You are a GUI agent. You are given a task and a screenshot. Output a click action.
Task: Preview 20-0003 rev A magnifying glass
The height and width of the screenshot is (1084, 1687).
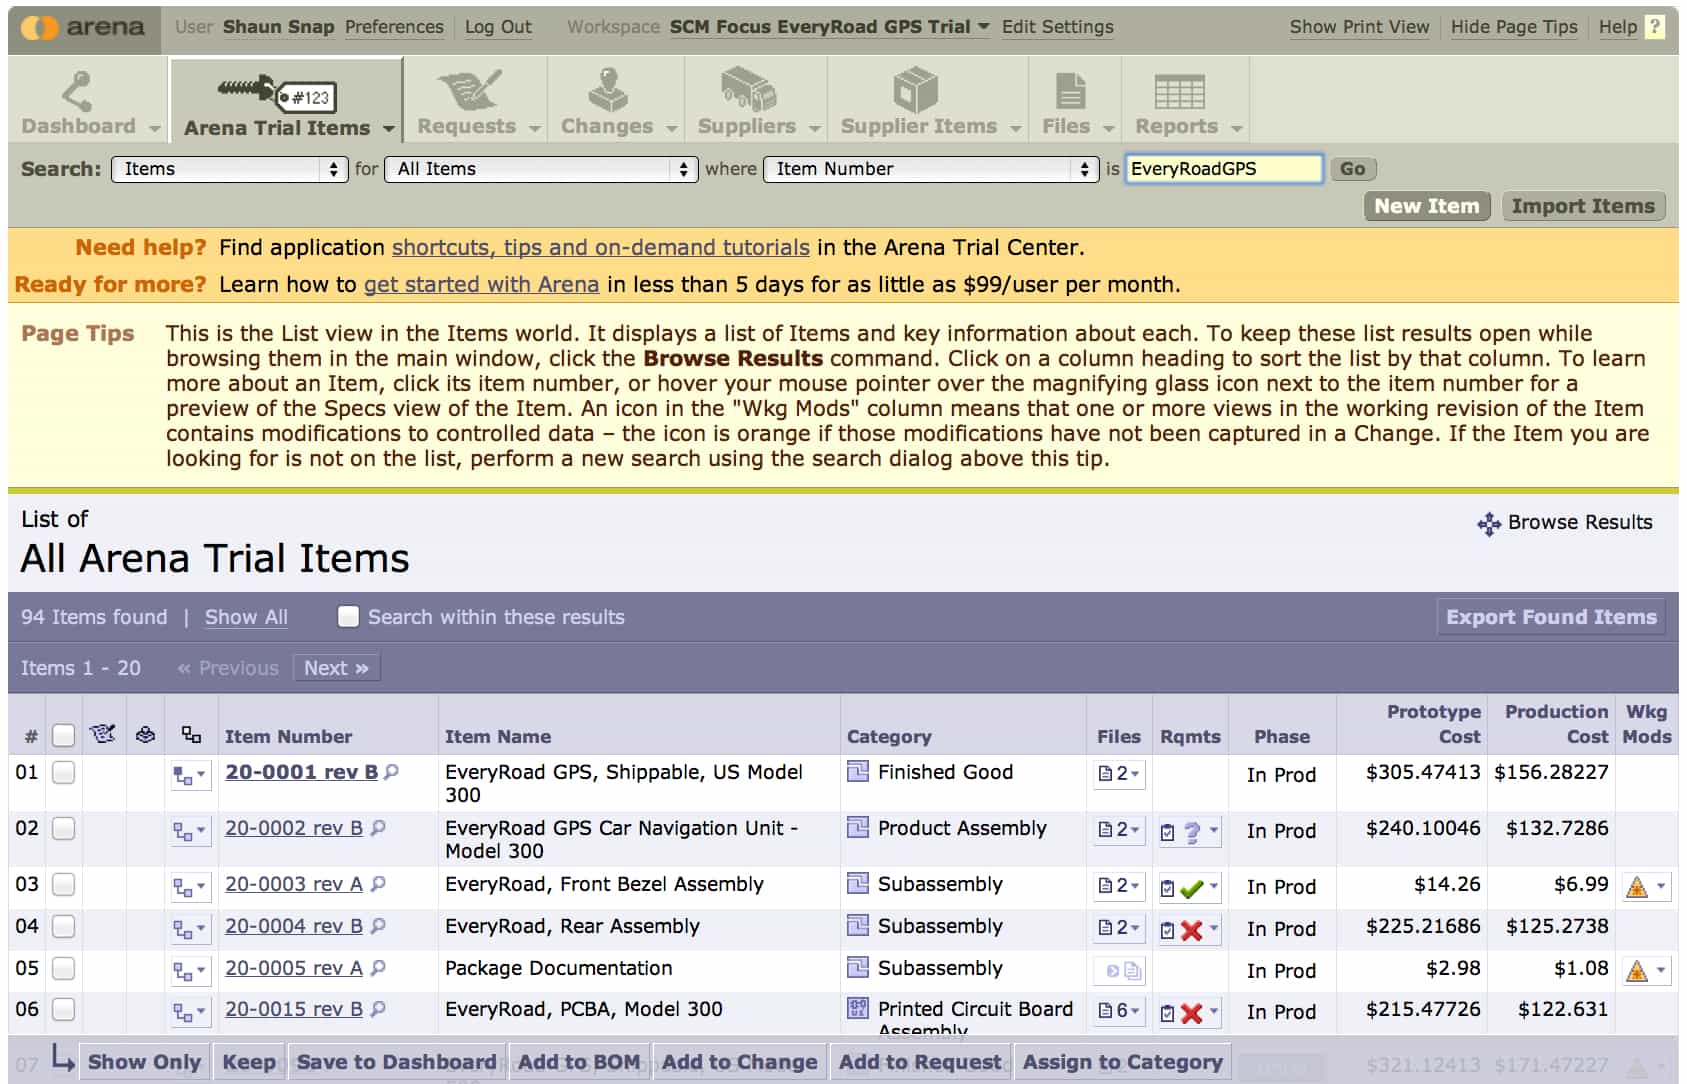click(378, 884)
